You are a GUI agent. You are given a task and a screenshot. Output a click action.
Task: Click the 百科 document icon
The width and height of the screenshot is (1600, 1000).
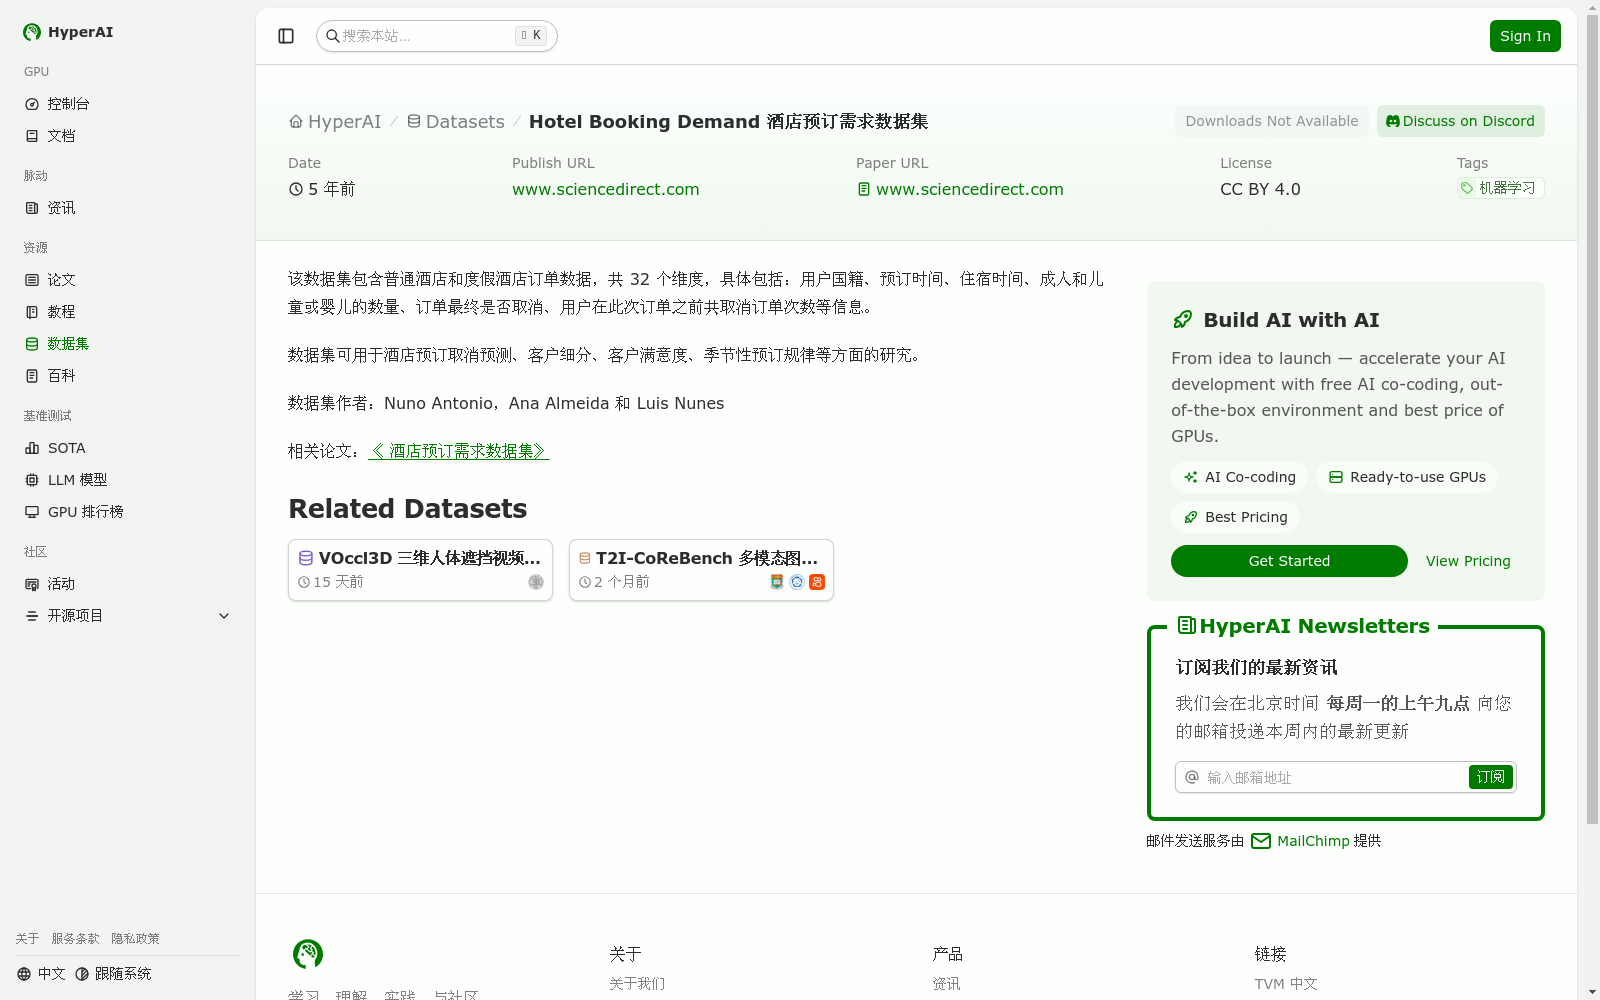click(32, 376)
